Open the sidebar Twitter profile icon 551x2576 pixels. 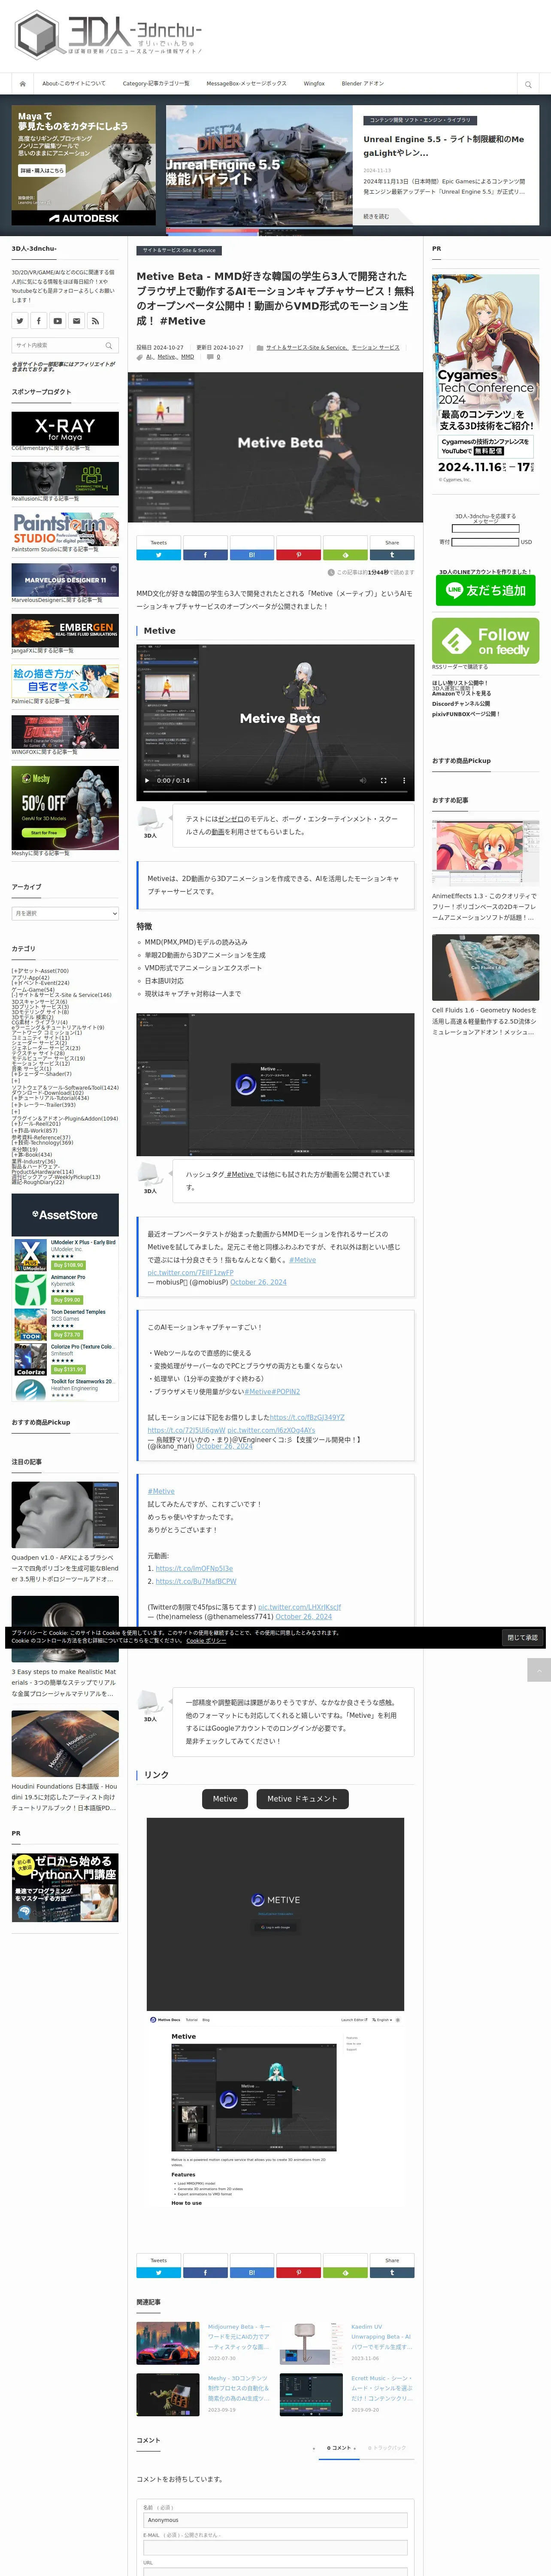pos(20,321)
